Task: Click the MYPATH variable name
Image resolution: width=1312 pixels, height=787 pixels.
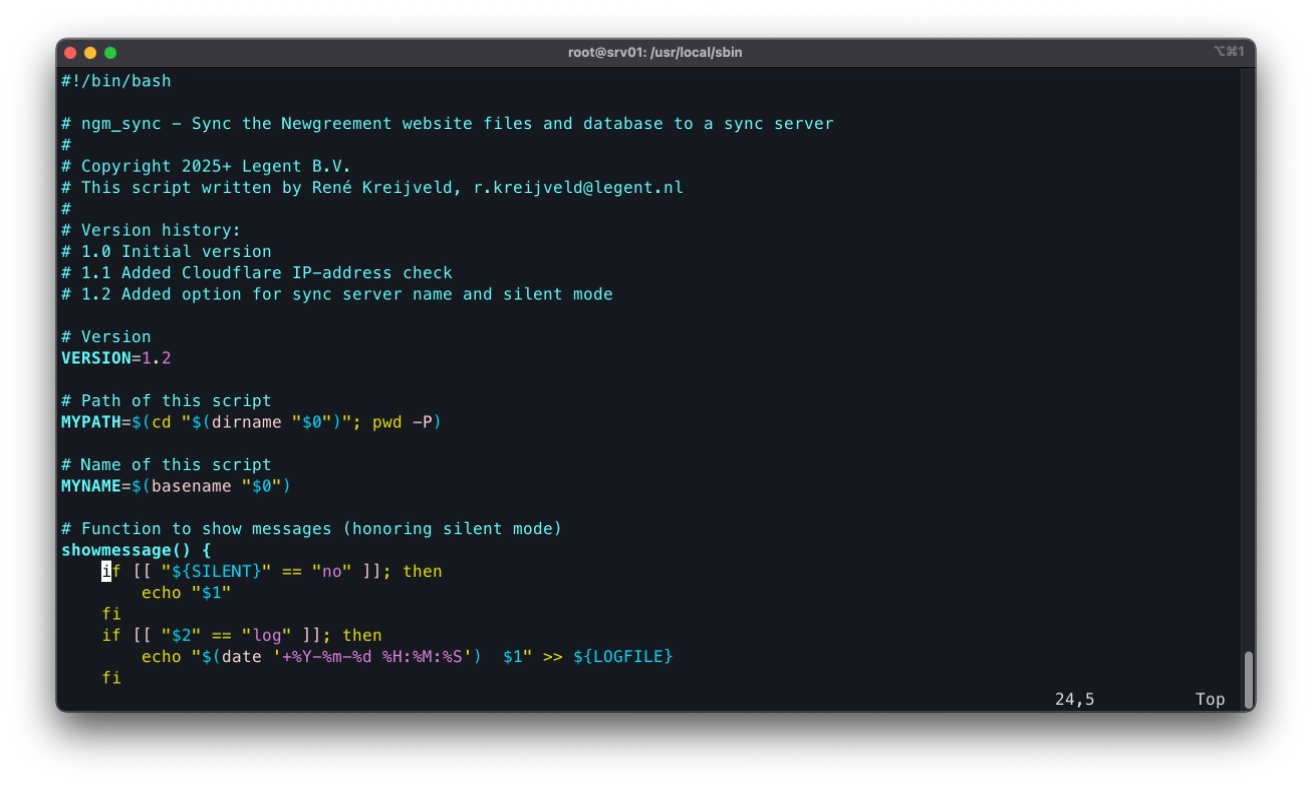Action: click(x=91, y=422)
